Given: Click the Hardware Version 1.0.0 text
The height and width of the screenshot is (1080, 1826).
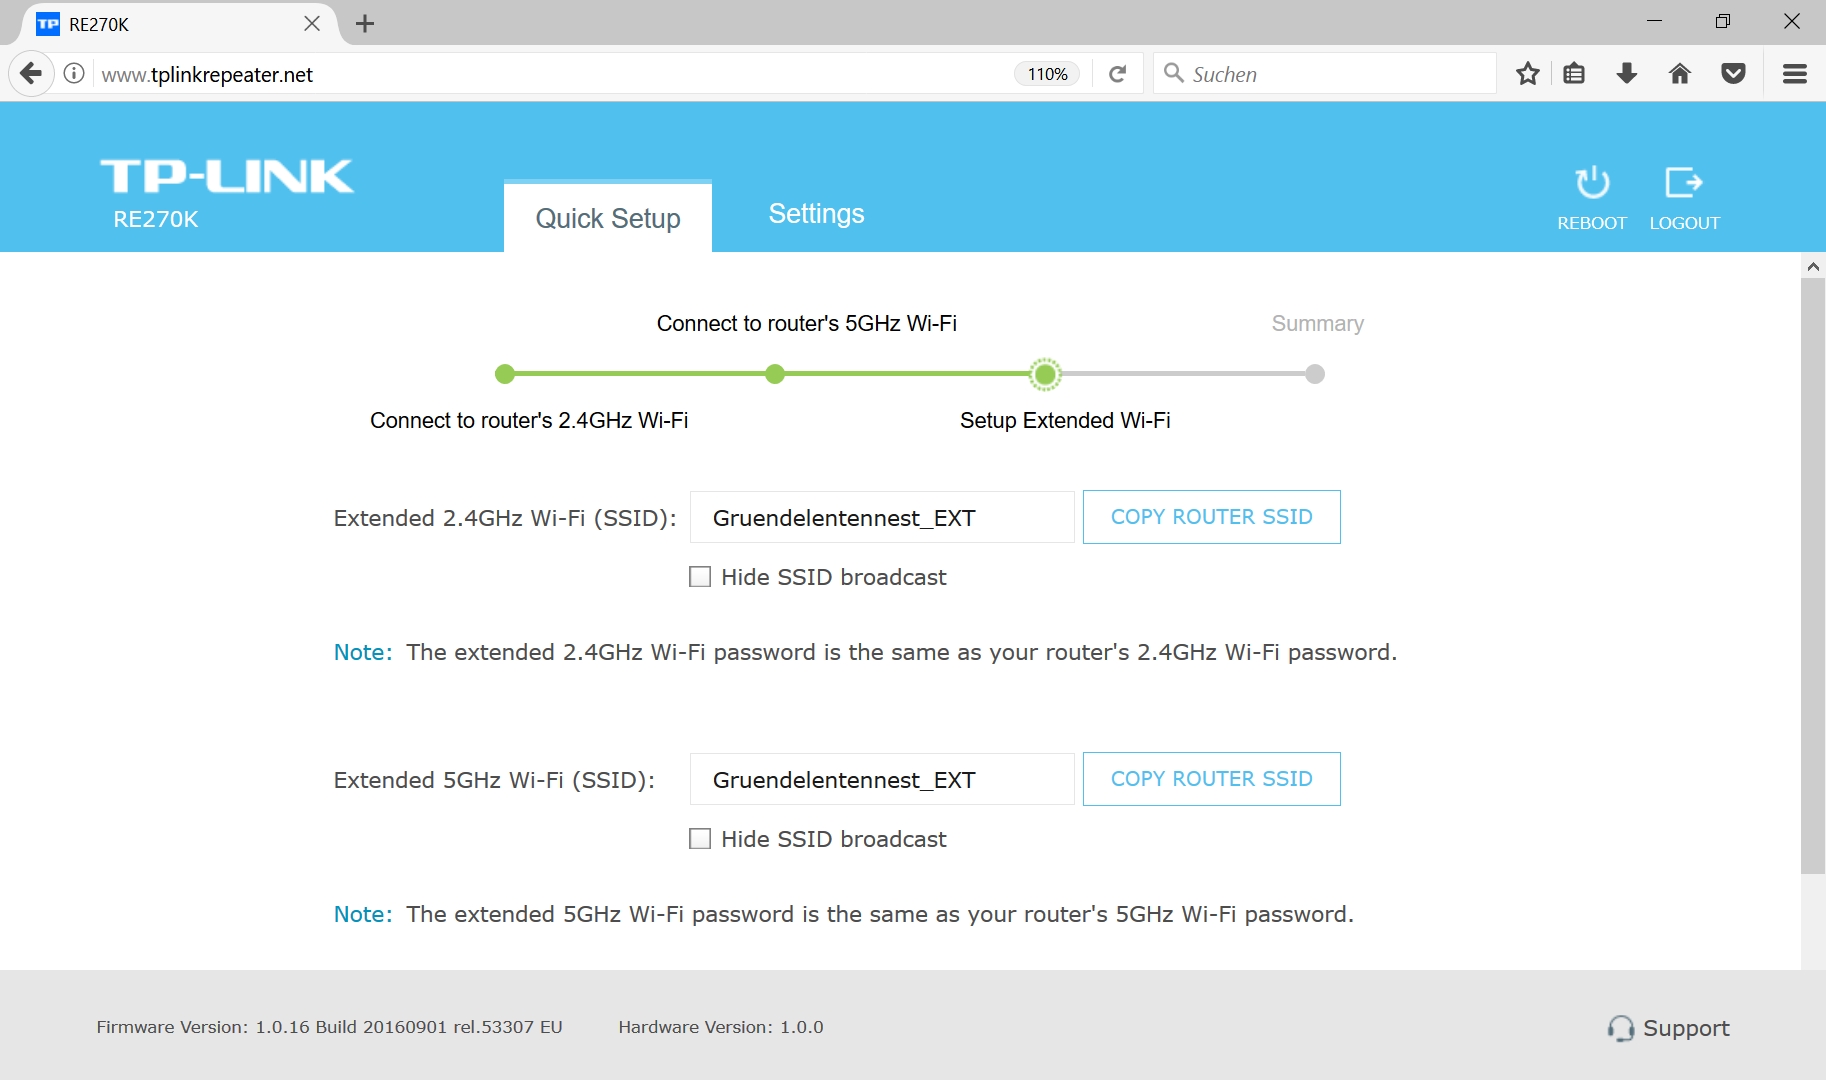Looking at the screenshot, I should tap(721, 1027).
